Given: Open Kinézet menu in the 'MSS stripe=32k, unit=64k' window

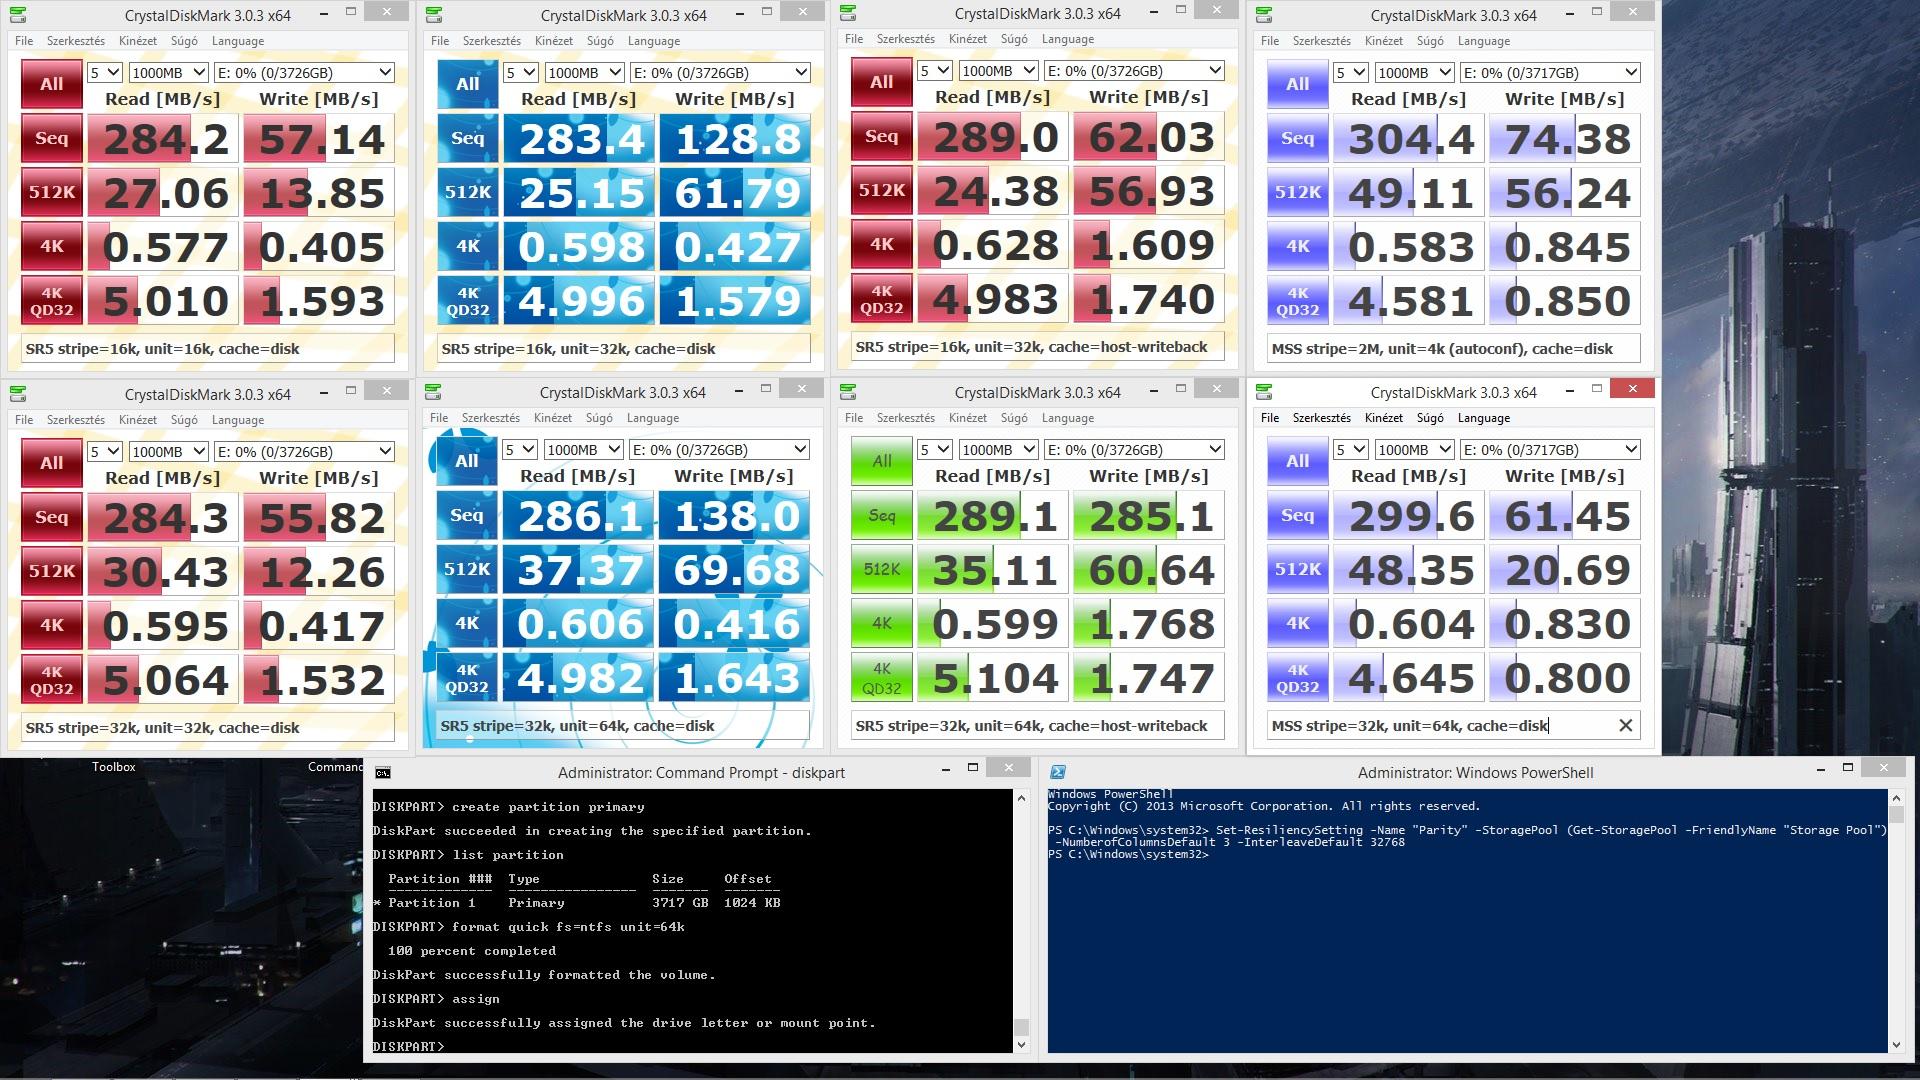Looking at the screenshot, I should click(1384, 418).
